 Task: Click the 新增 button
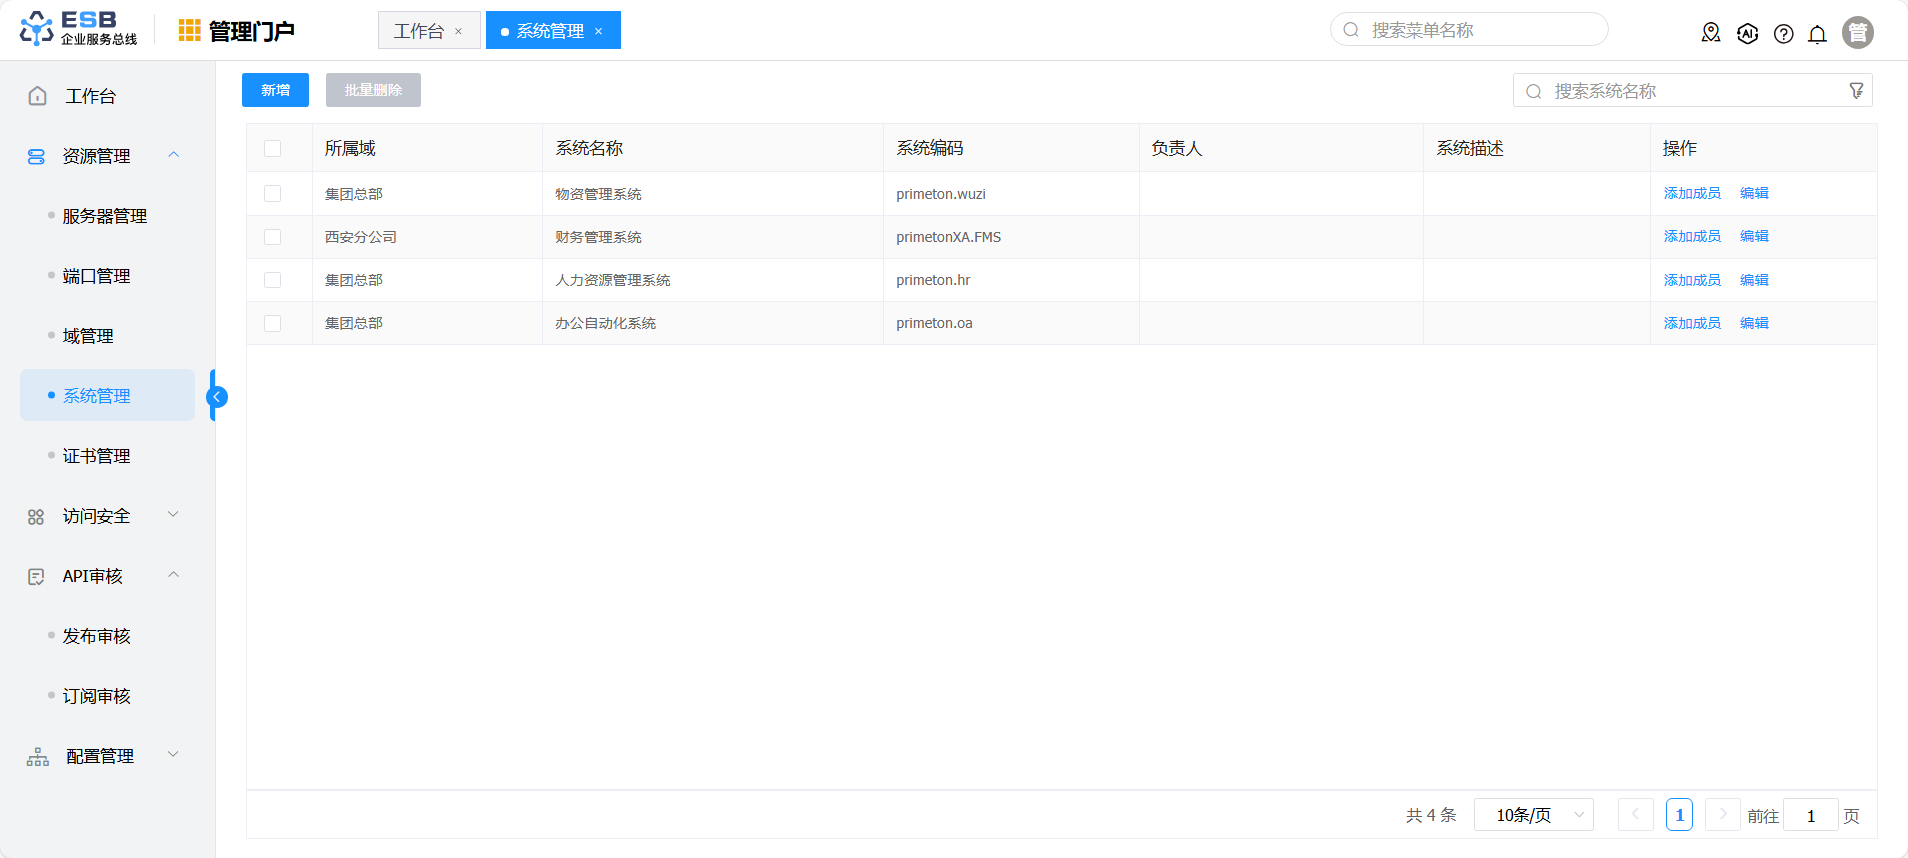(275, 90)
